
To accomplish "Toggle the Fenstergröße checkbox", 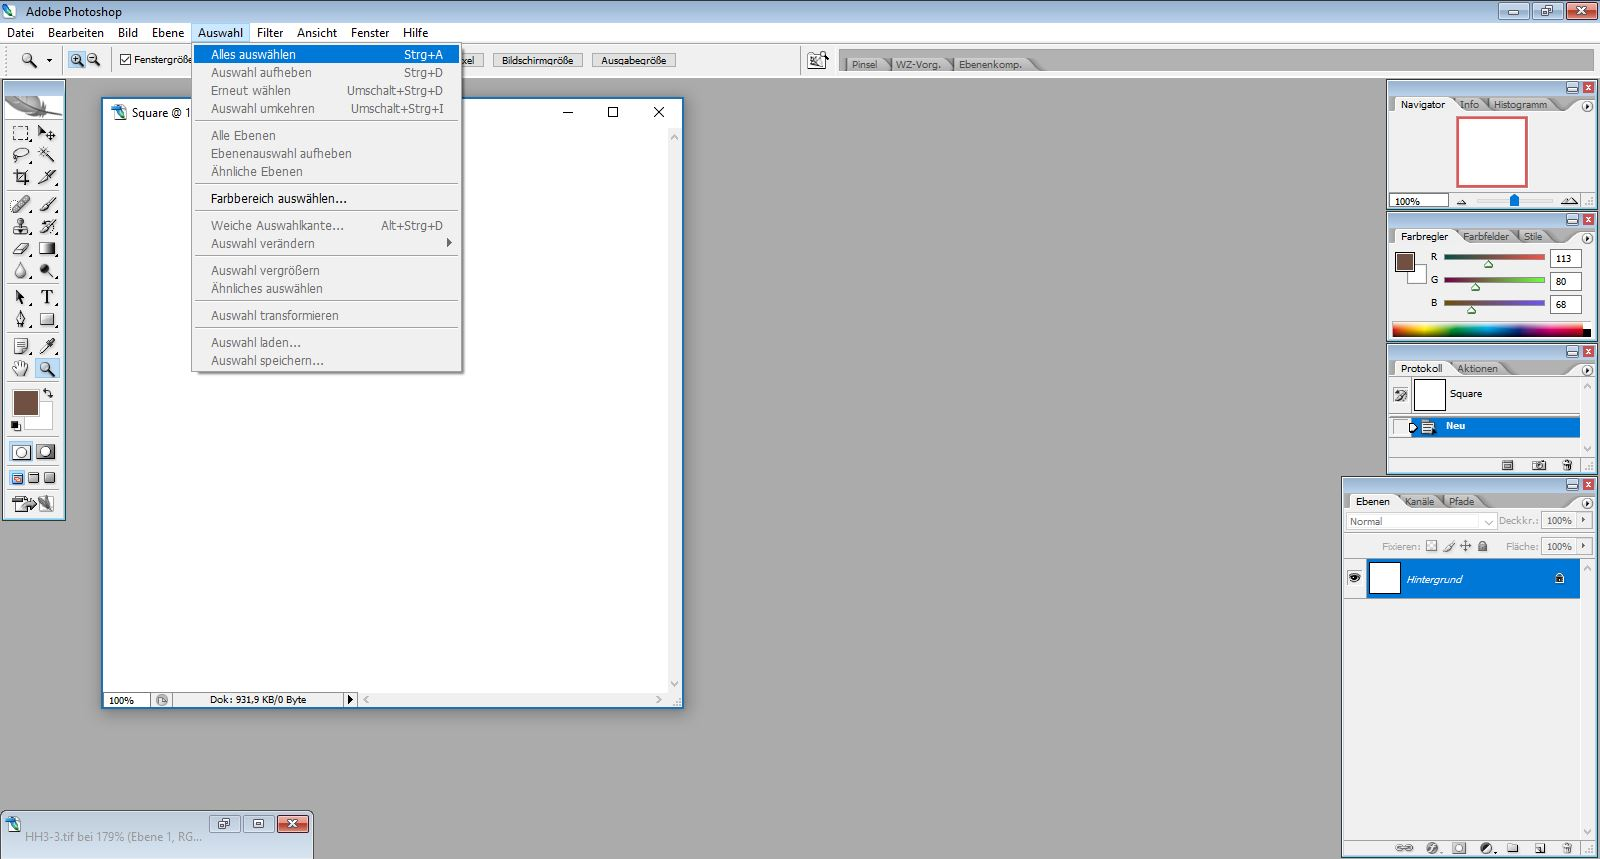I will pos(126,60).
